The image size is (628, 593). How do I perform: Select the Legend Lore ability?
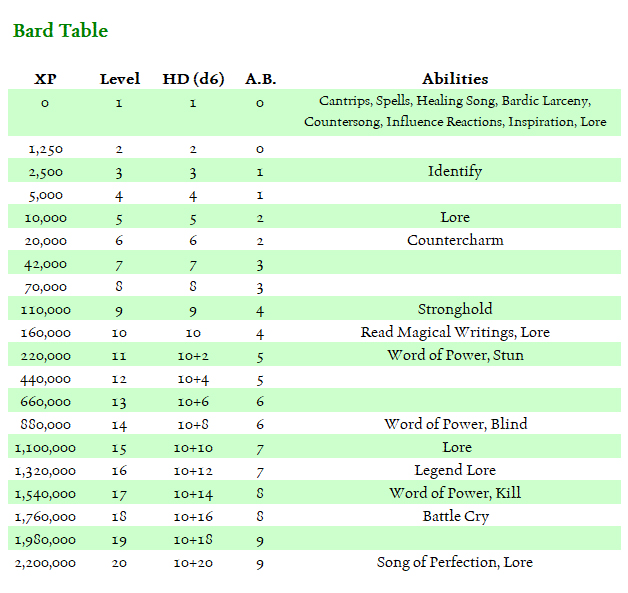click(x=455, y=470)
